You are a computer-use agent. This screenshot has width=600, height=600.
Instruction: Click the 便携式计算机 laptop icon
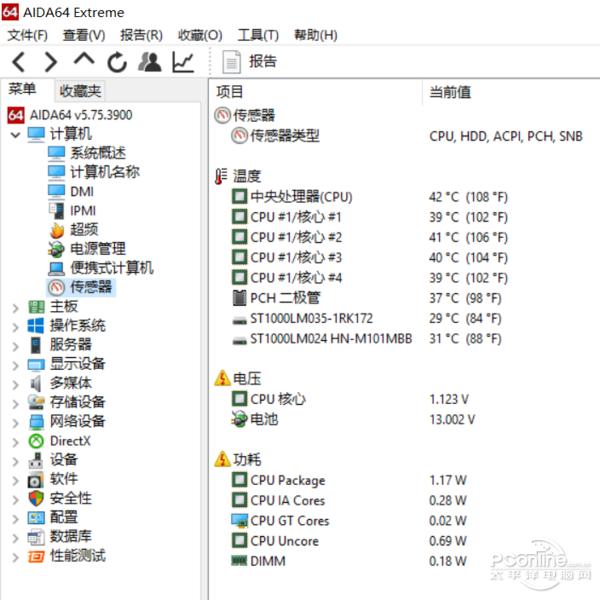pos(56,268)
